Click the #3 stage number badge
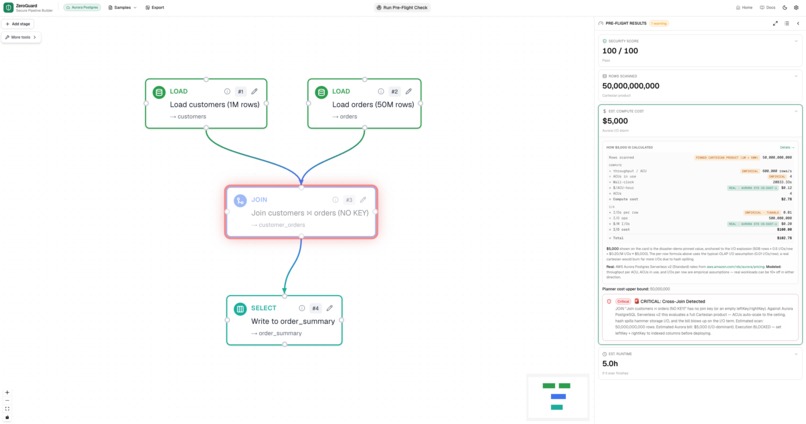 pyautogui.click(x=349, y=200)
